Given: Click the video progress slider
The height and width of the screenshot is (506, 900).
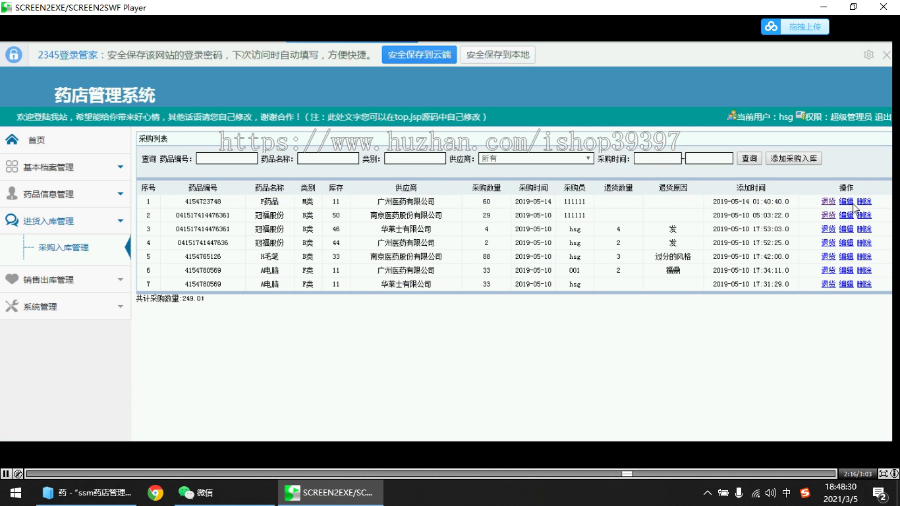Looking at the screenshot, I should click(x=430, y=474).
